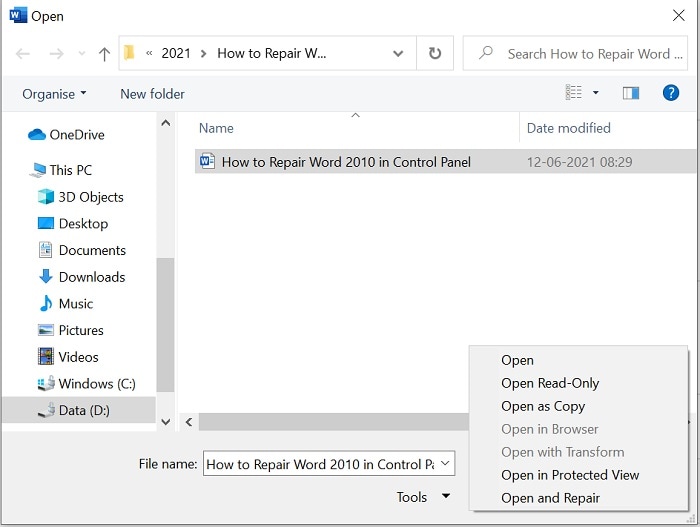Click the folder icon in address bar
The image size is (700, 527).
click(x=129, y=53)
